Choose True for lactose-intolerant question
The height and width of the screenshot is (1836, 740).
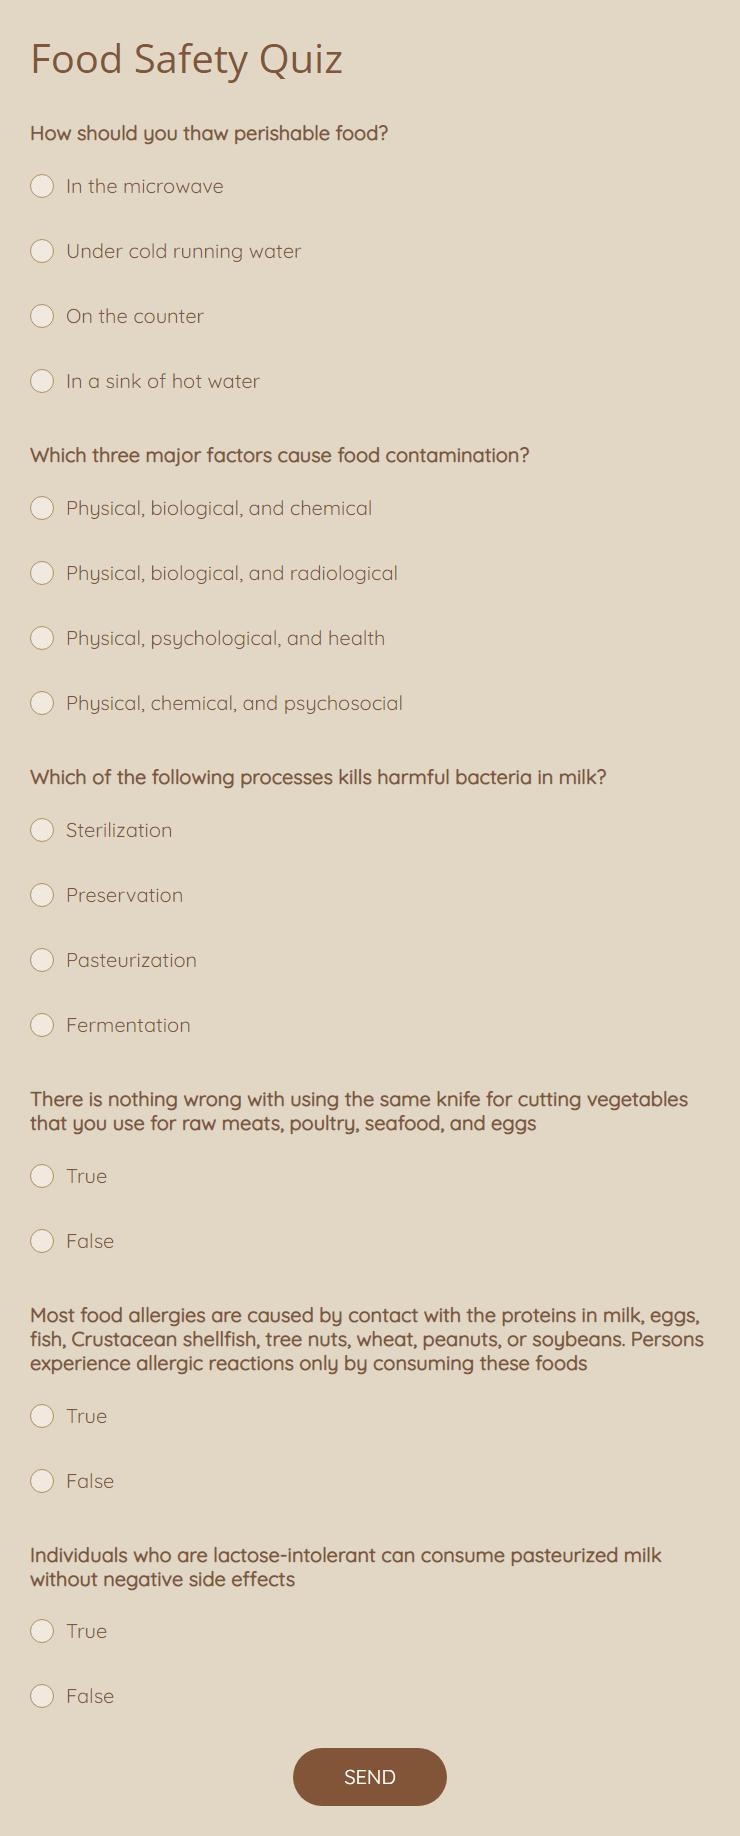(x=42, y=1631)
